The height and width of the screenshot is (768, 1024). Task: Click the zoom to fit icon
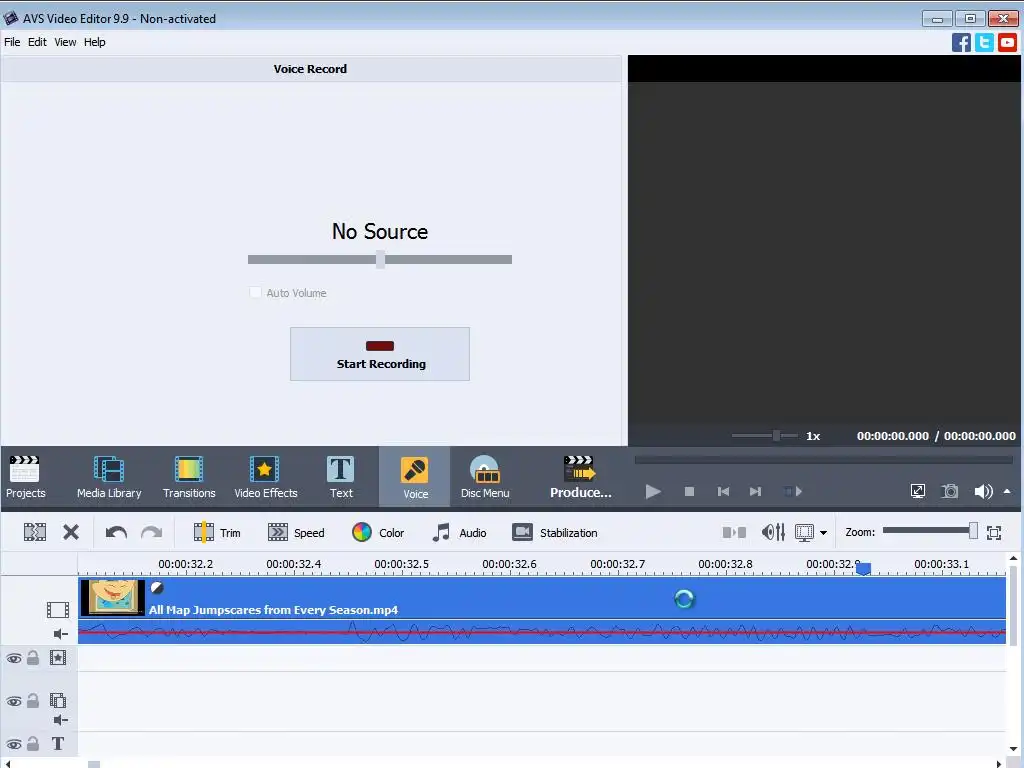[x=994, y=532]
